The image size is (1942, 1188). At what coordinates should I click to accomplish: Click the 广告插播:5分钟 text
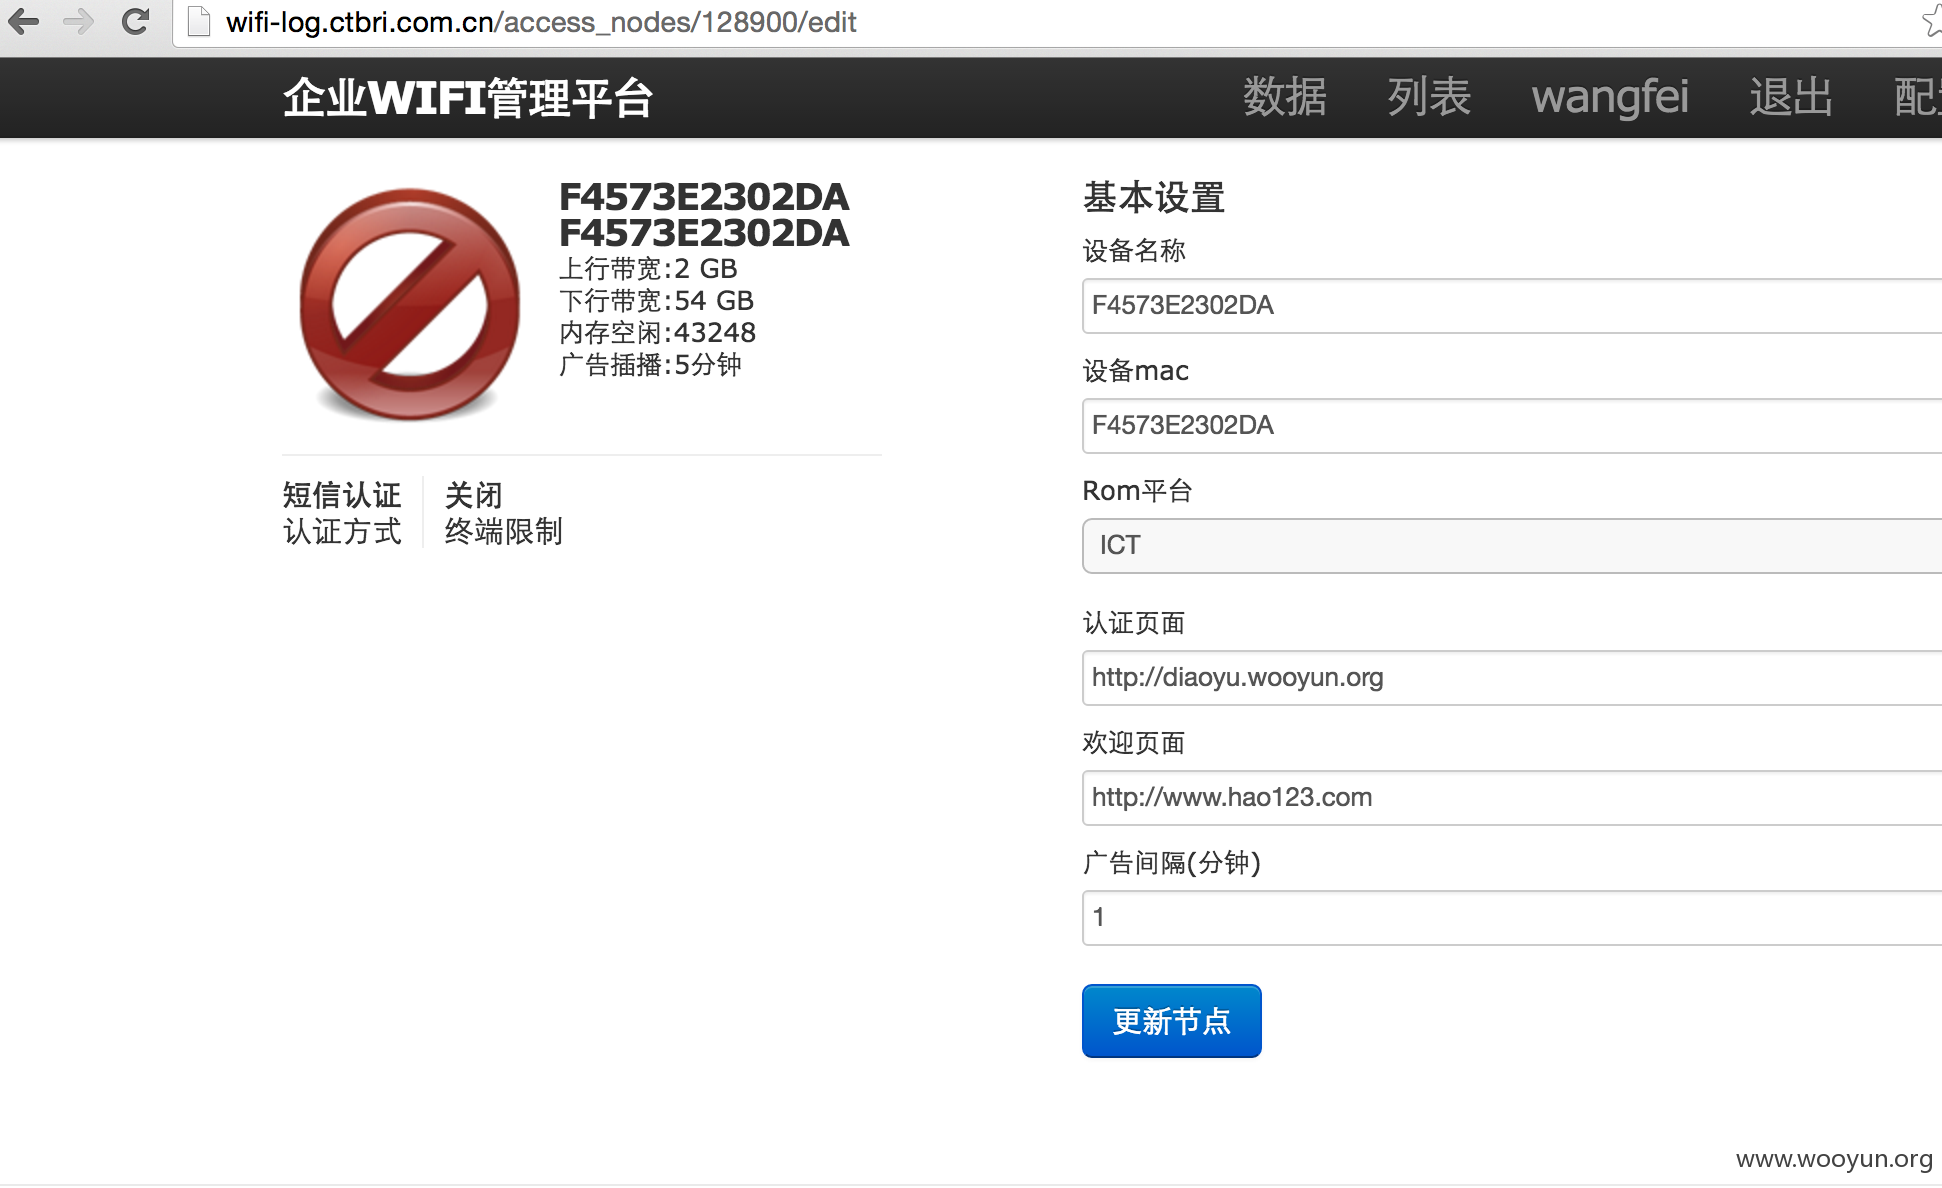(x=650, y=364)
